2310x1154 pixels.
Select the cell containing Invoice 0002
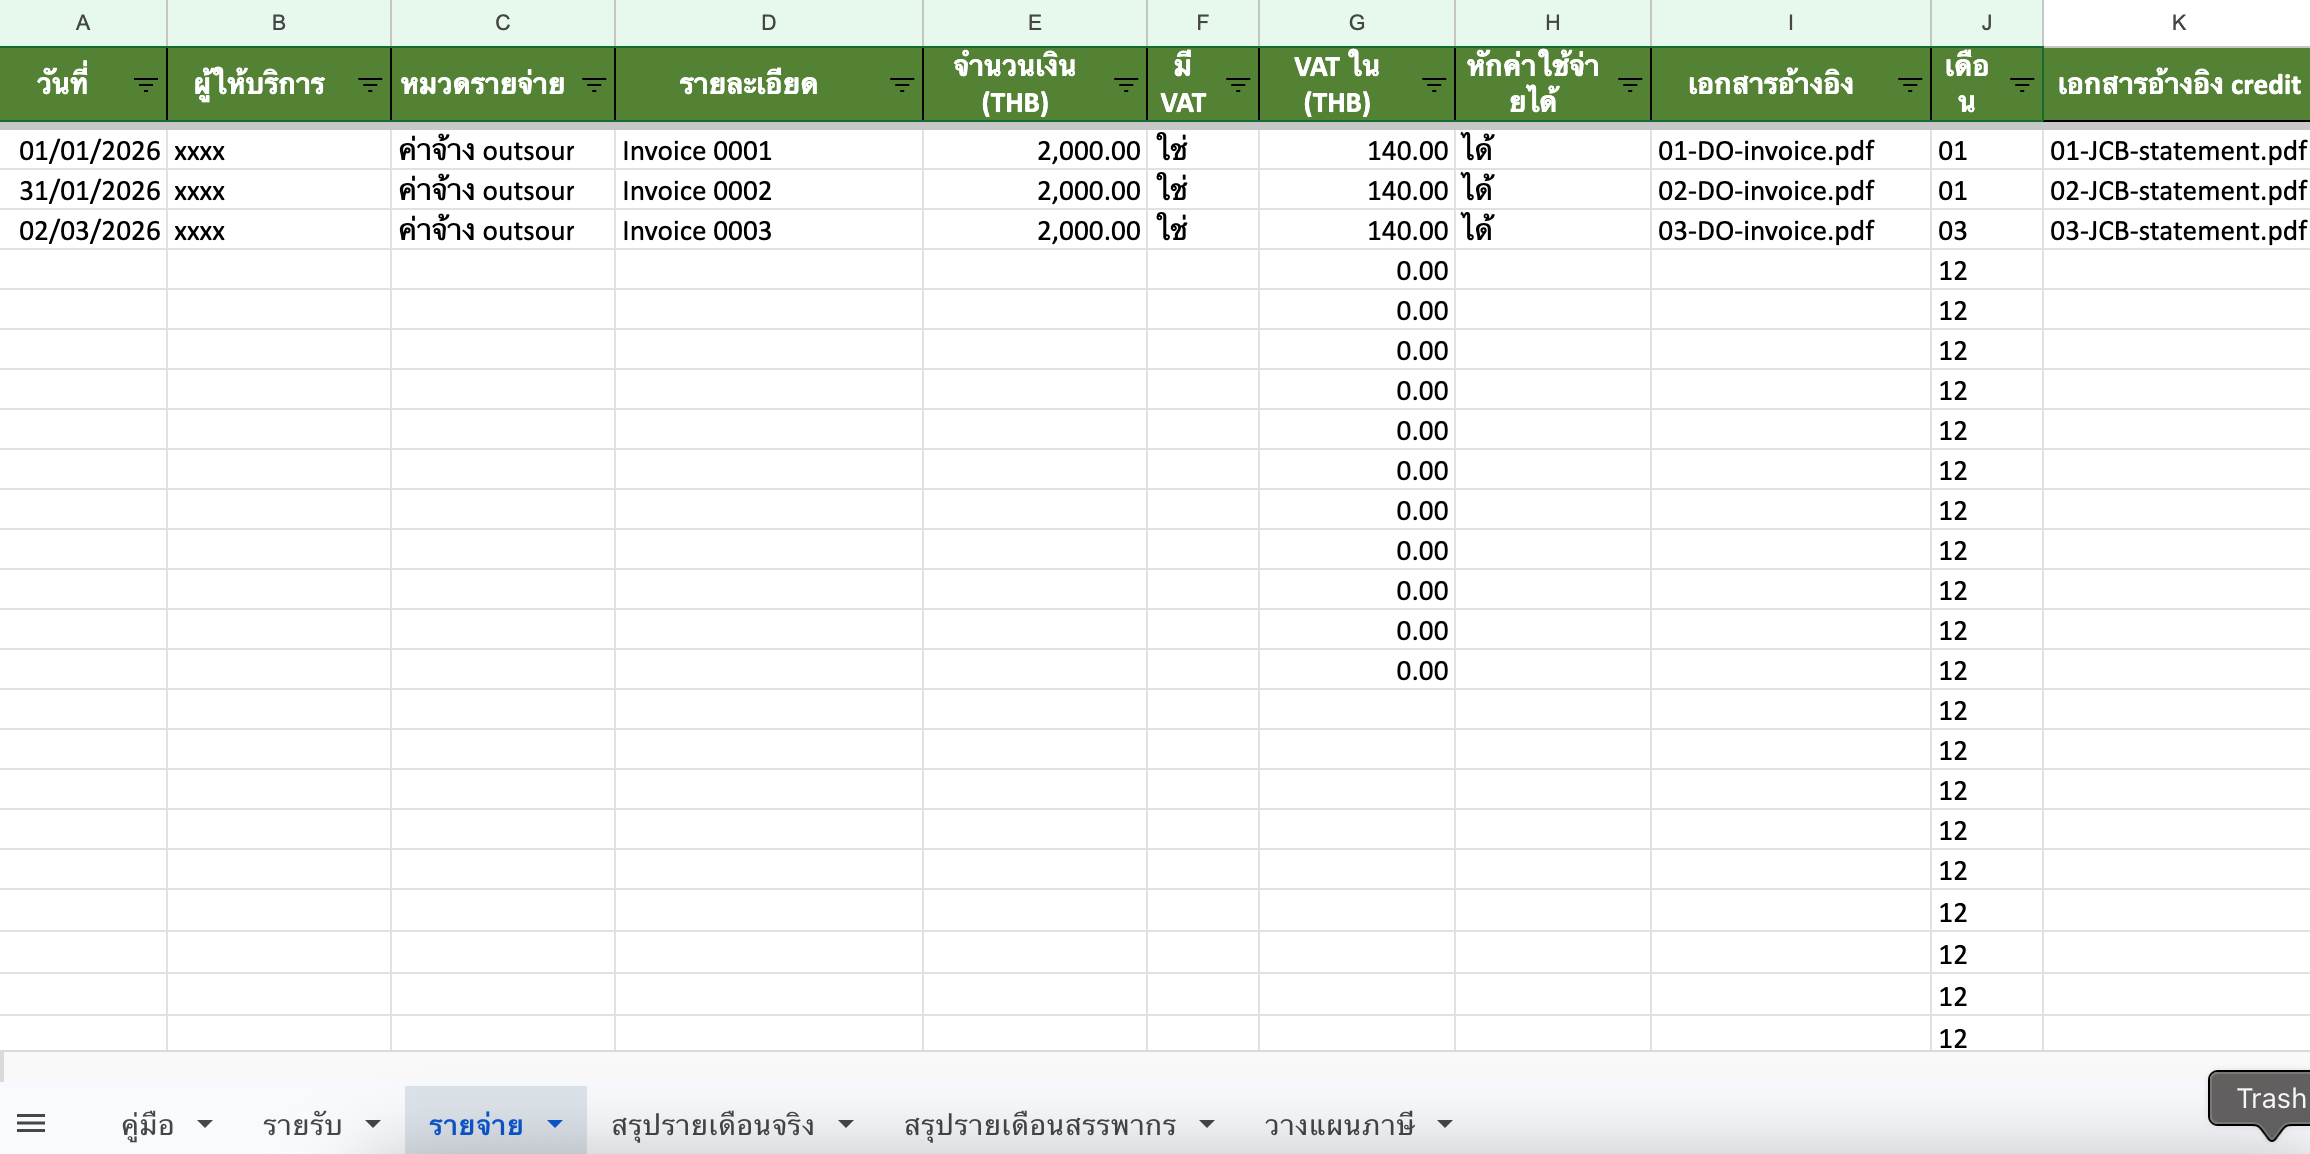[697, 190]
